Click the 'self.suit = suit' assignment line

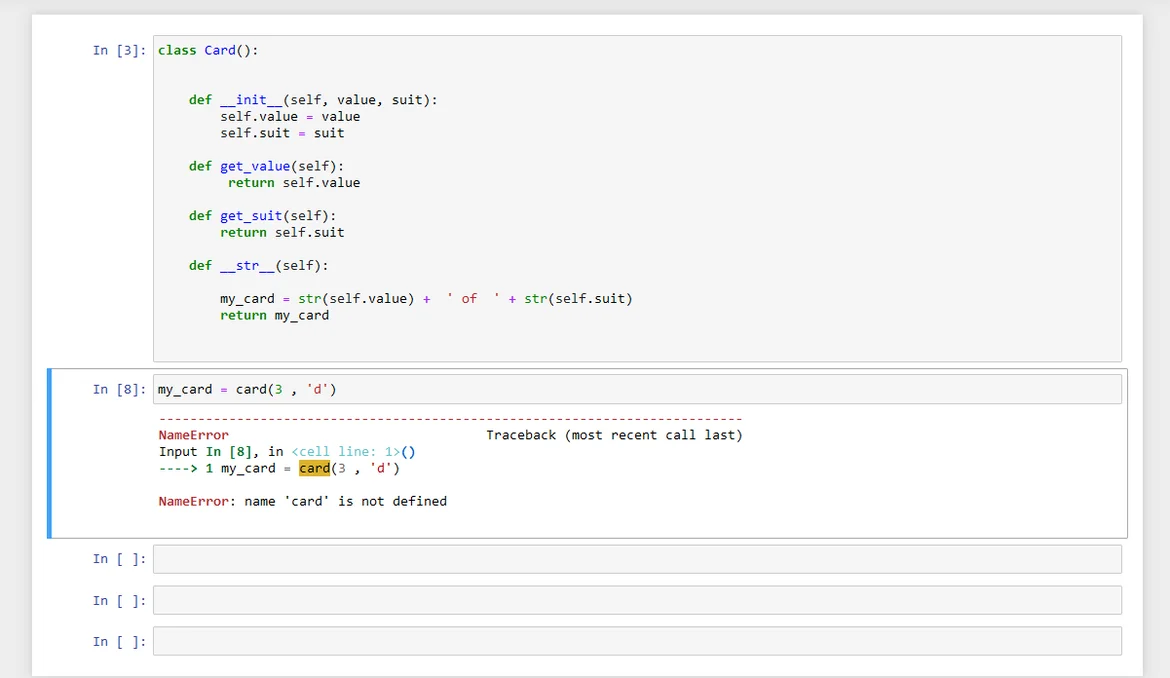coord(282,133)
